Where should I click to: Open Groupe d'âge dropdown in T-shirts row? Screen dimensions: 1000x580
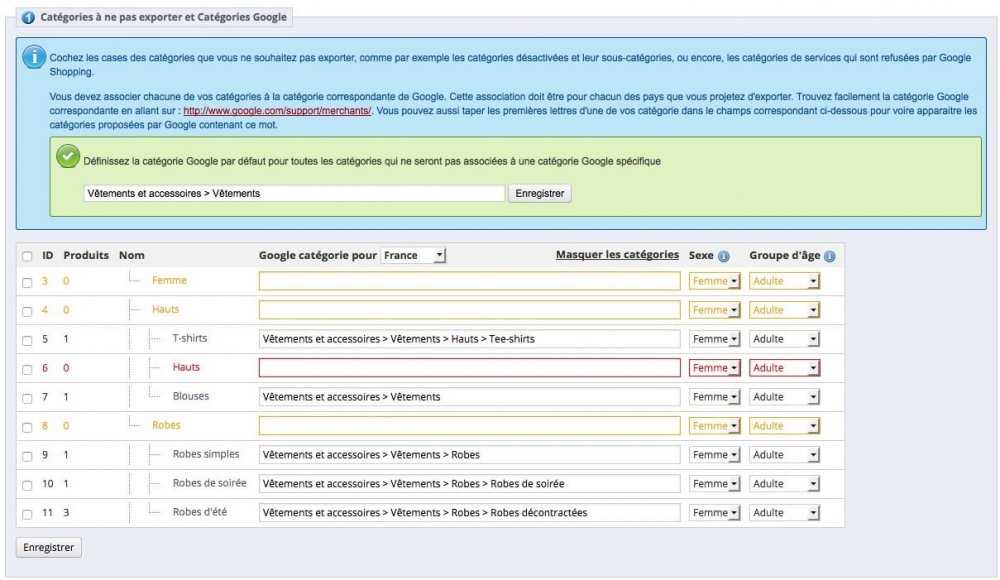(784, 339)
